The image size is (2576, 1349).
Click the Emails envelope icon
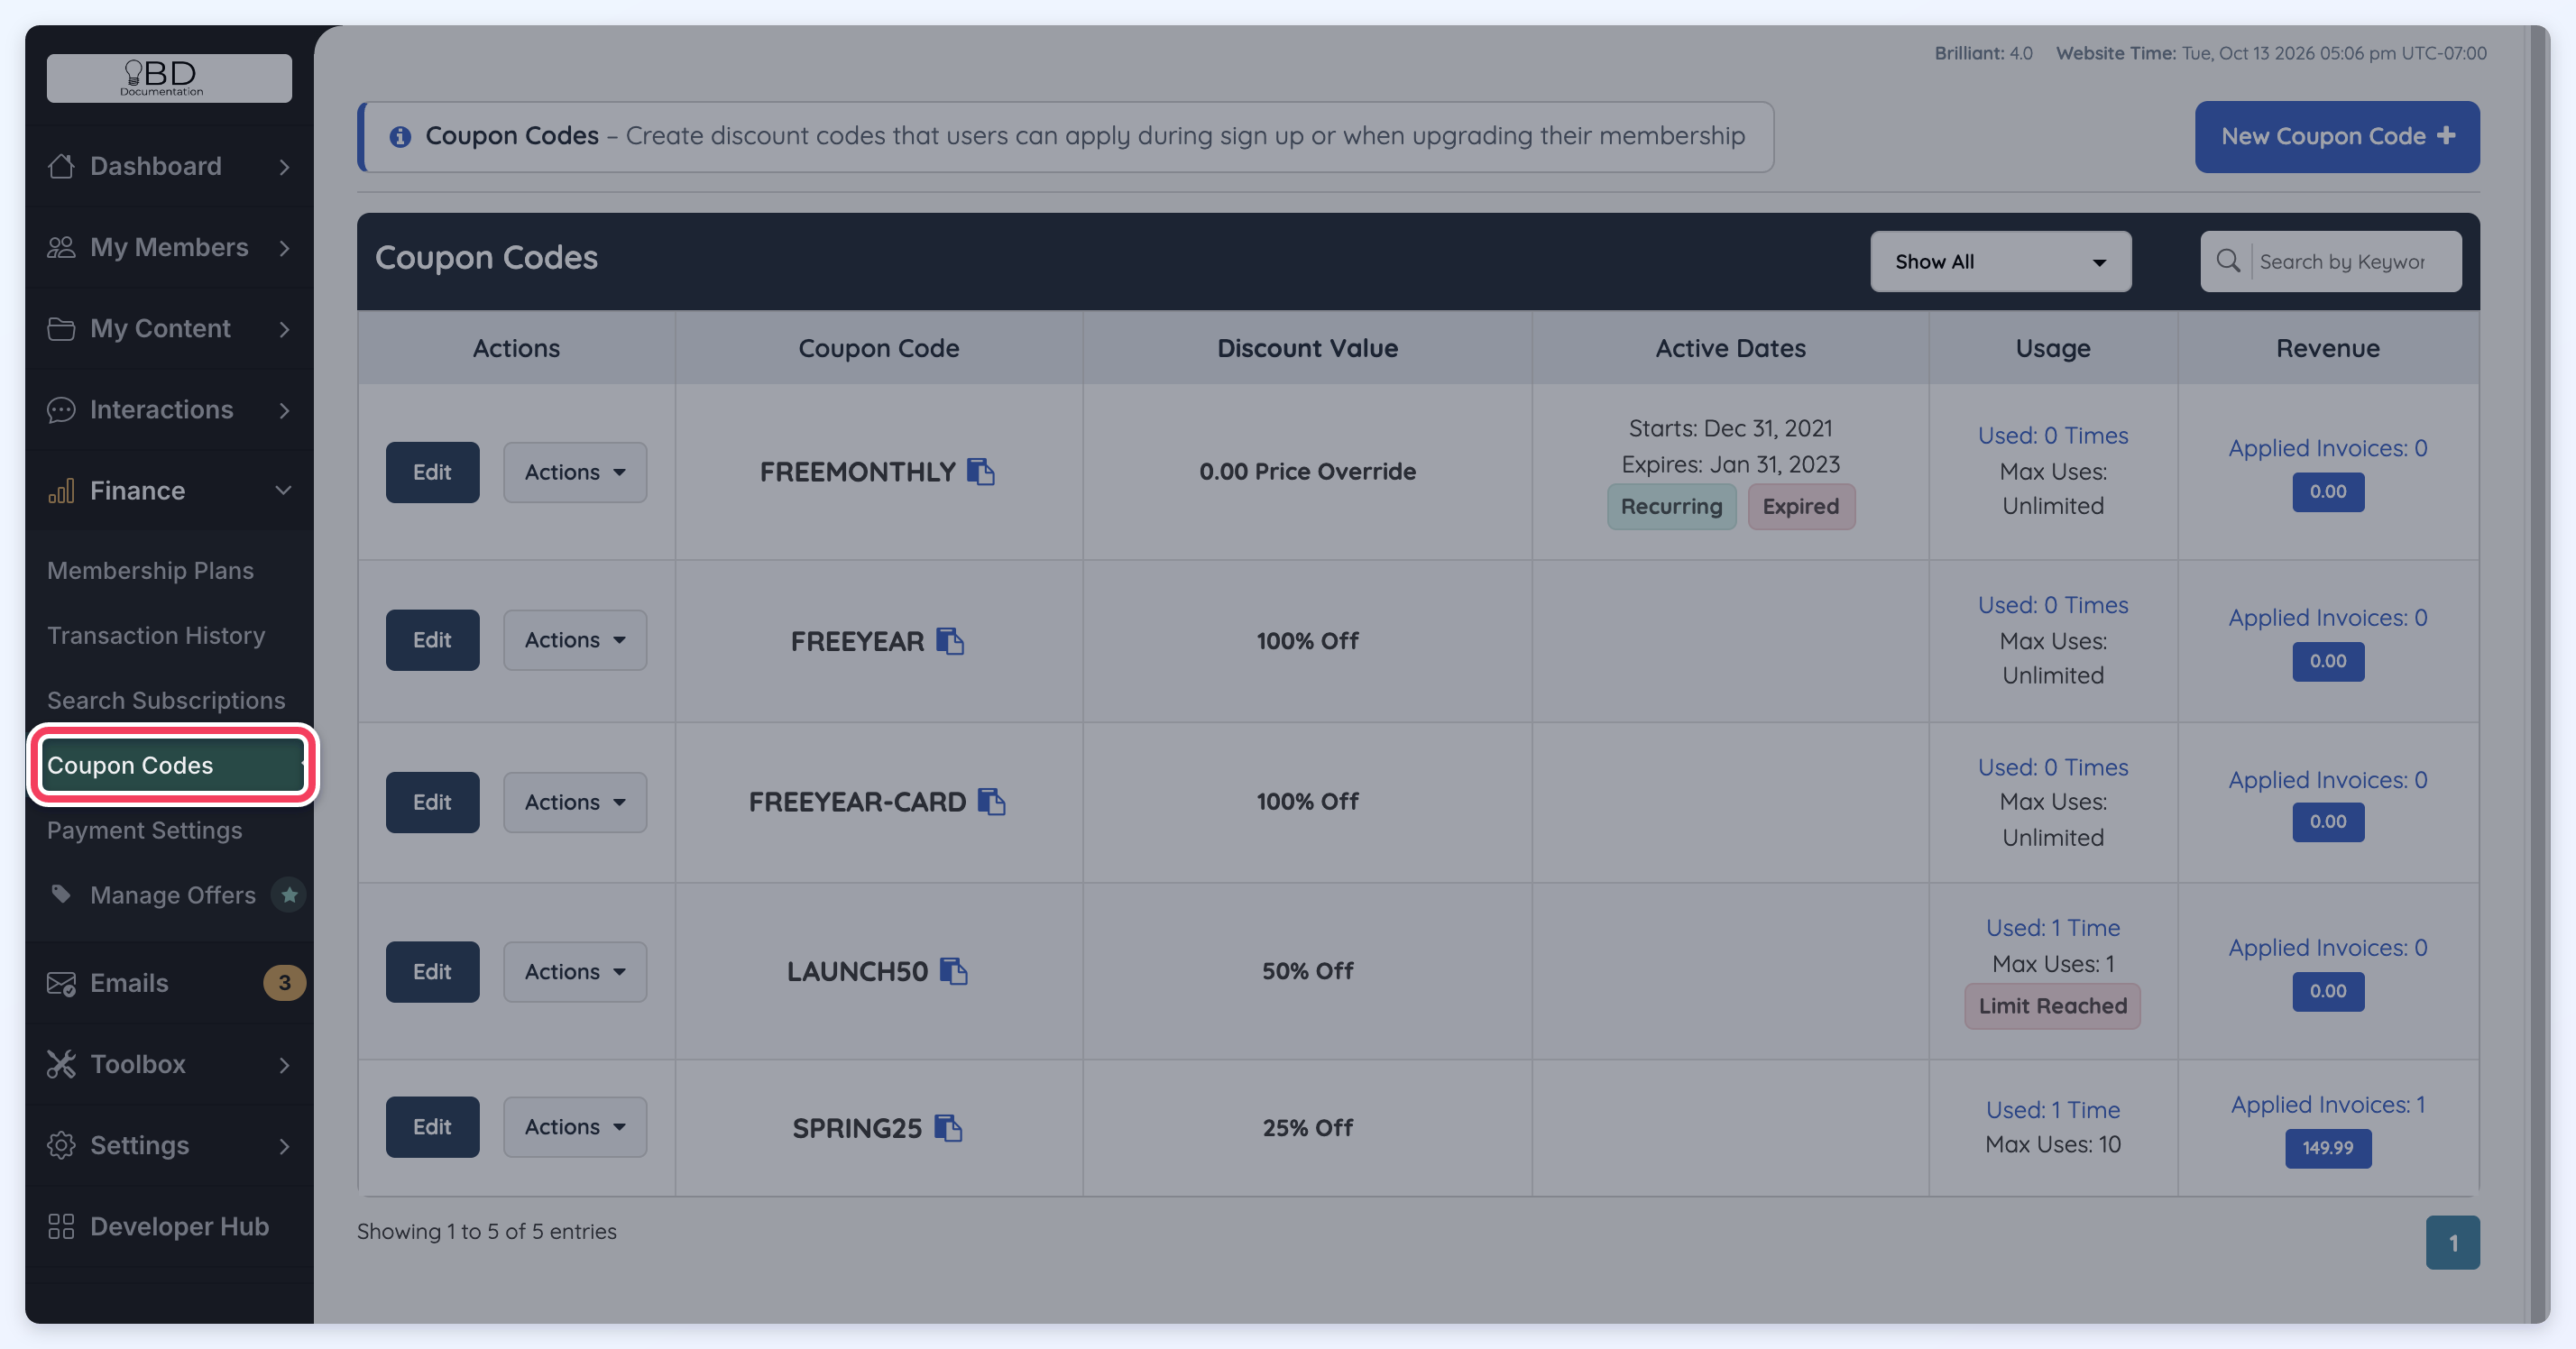(61, 983)
